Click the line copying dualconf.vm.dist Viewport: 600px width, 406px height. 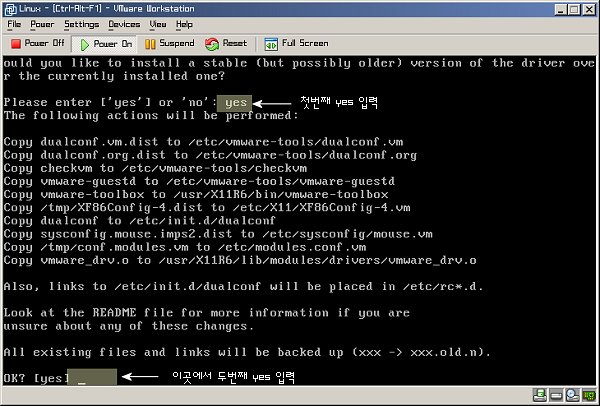pyautogui.click(x=203, y=142)
